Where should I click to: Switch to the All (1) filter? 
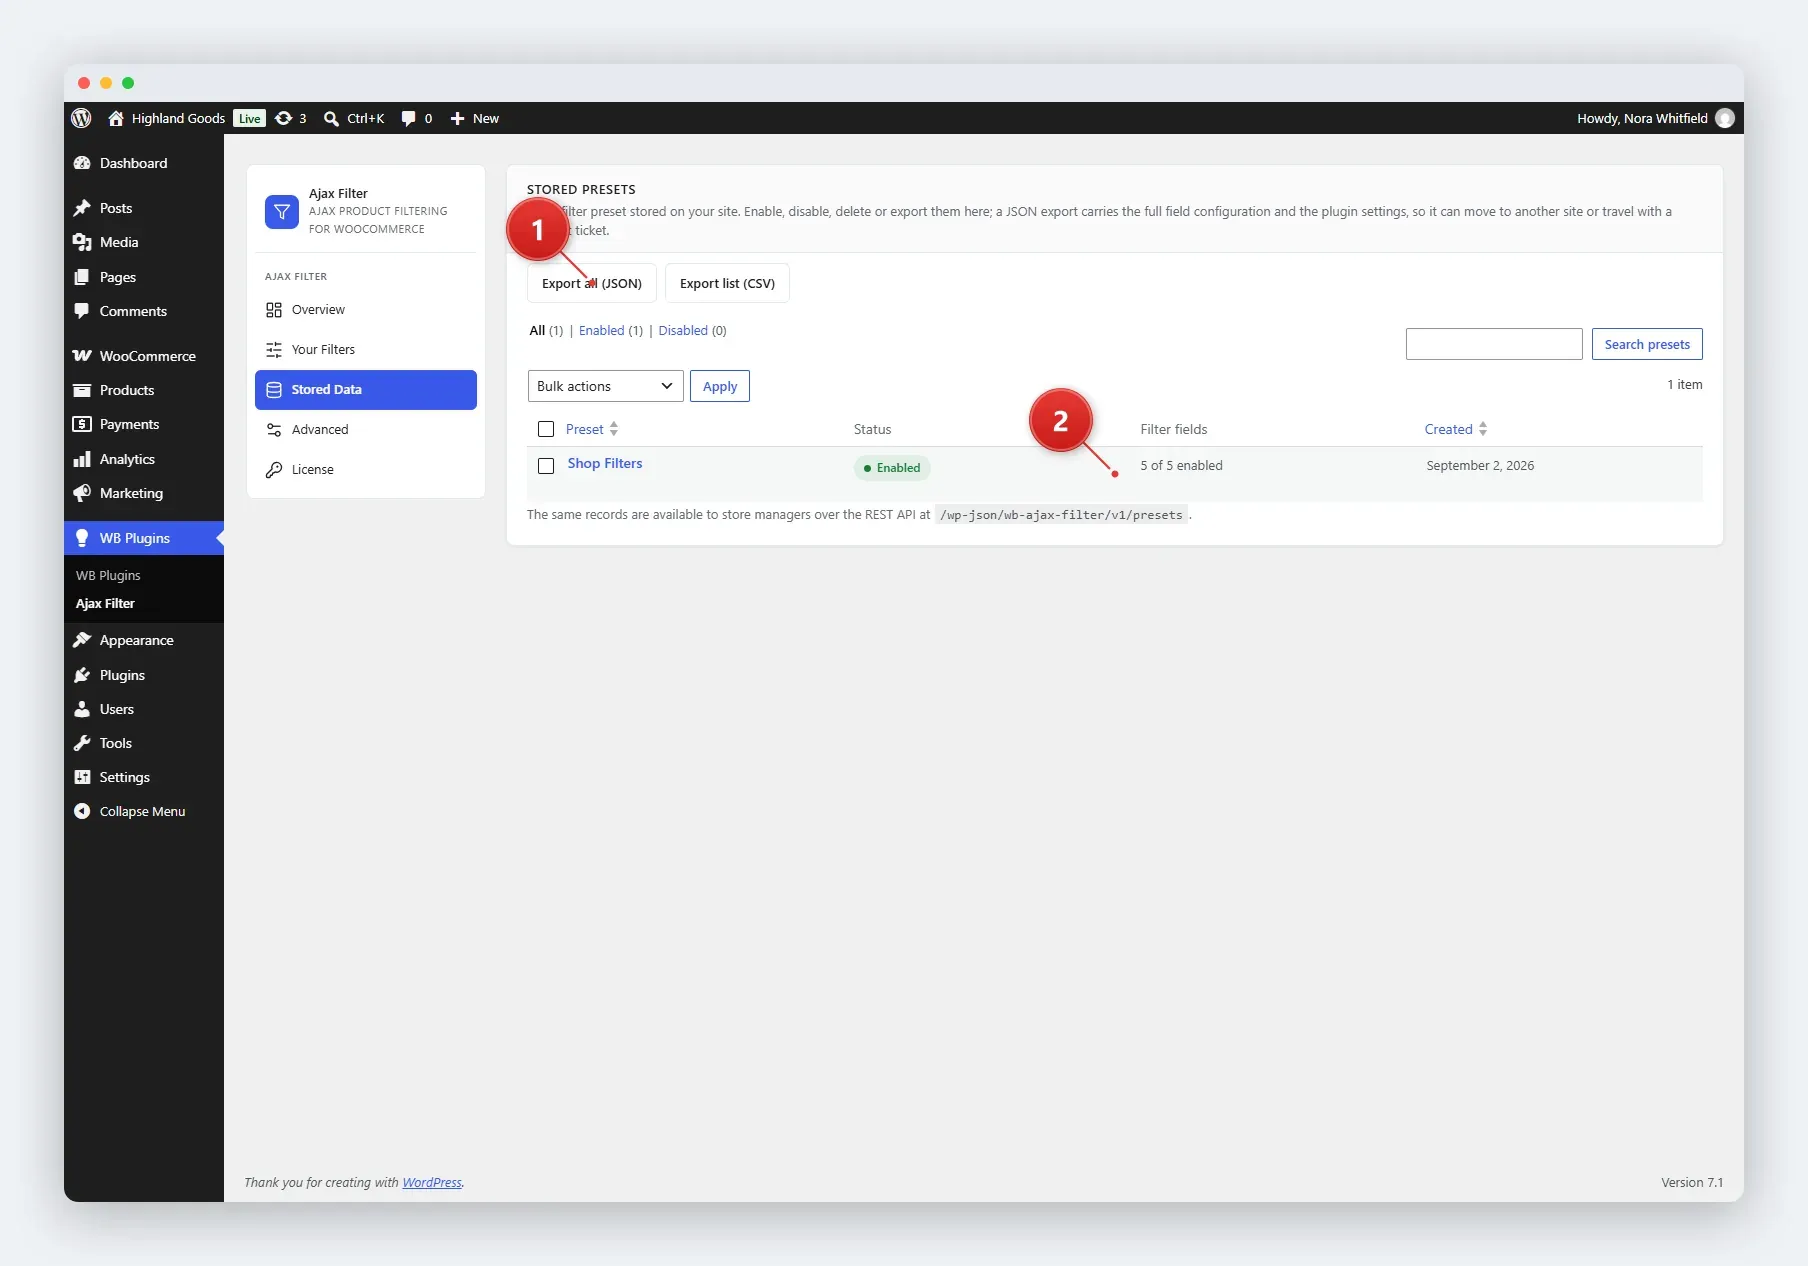[546, 331]
